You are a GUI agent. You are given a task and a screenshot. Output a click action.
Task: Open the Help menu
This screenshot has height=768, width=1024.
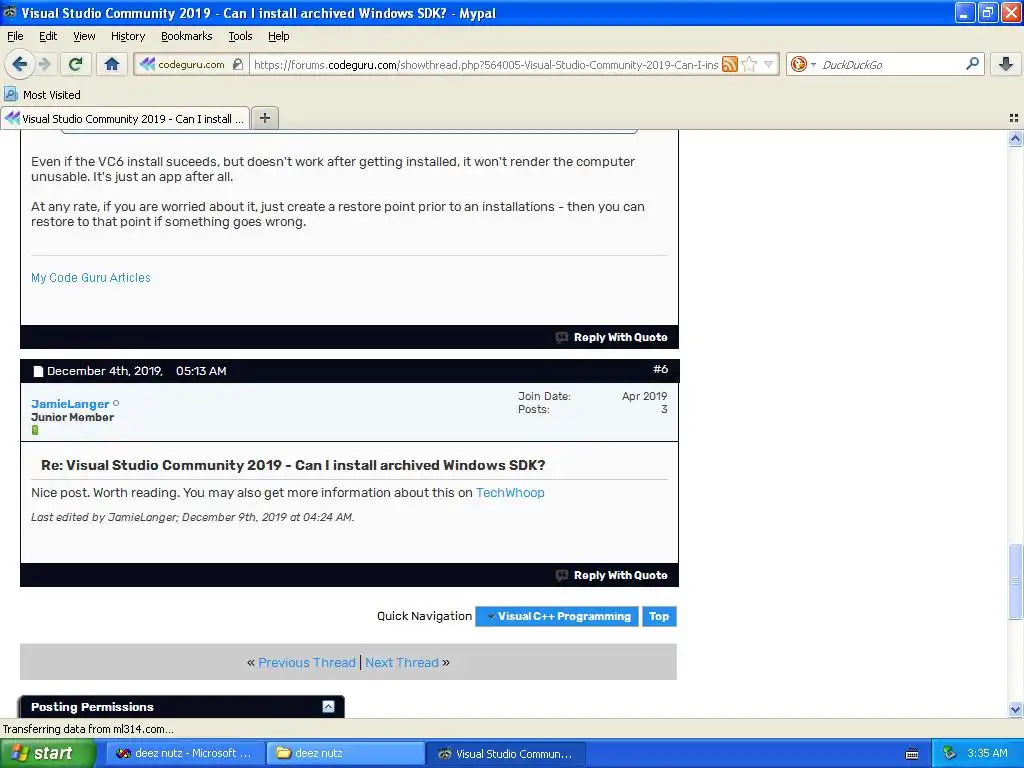[x=279, y=36]
